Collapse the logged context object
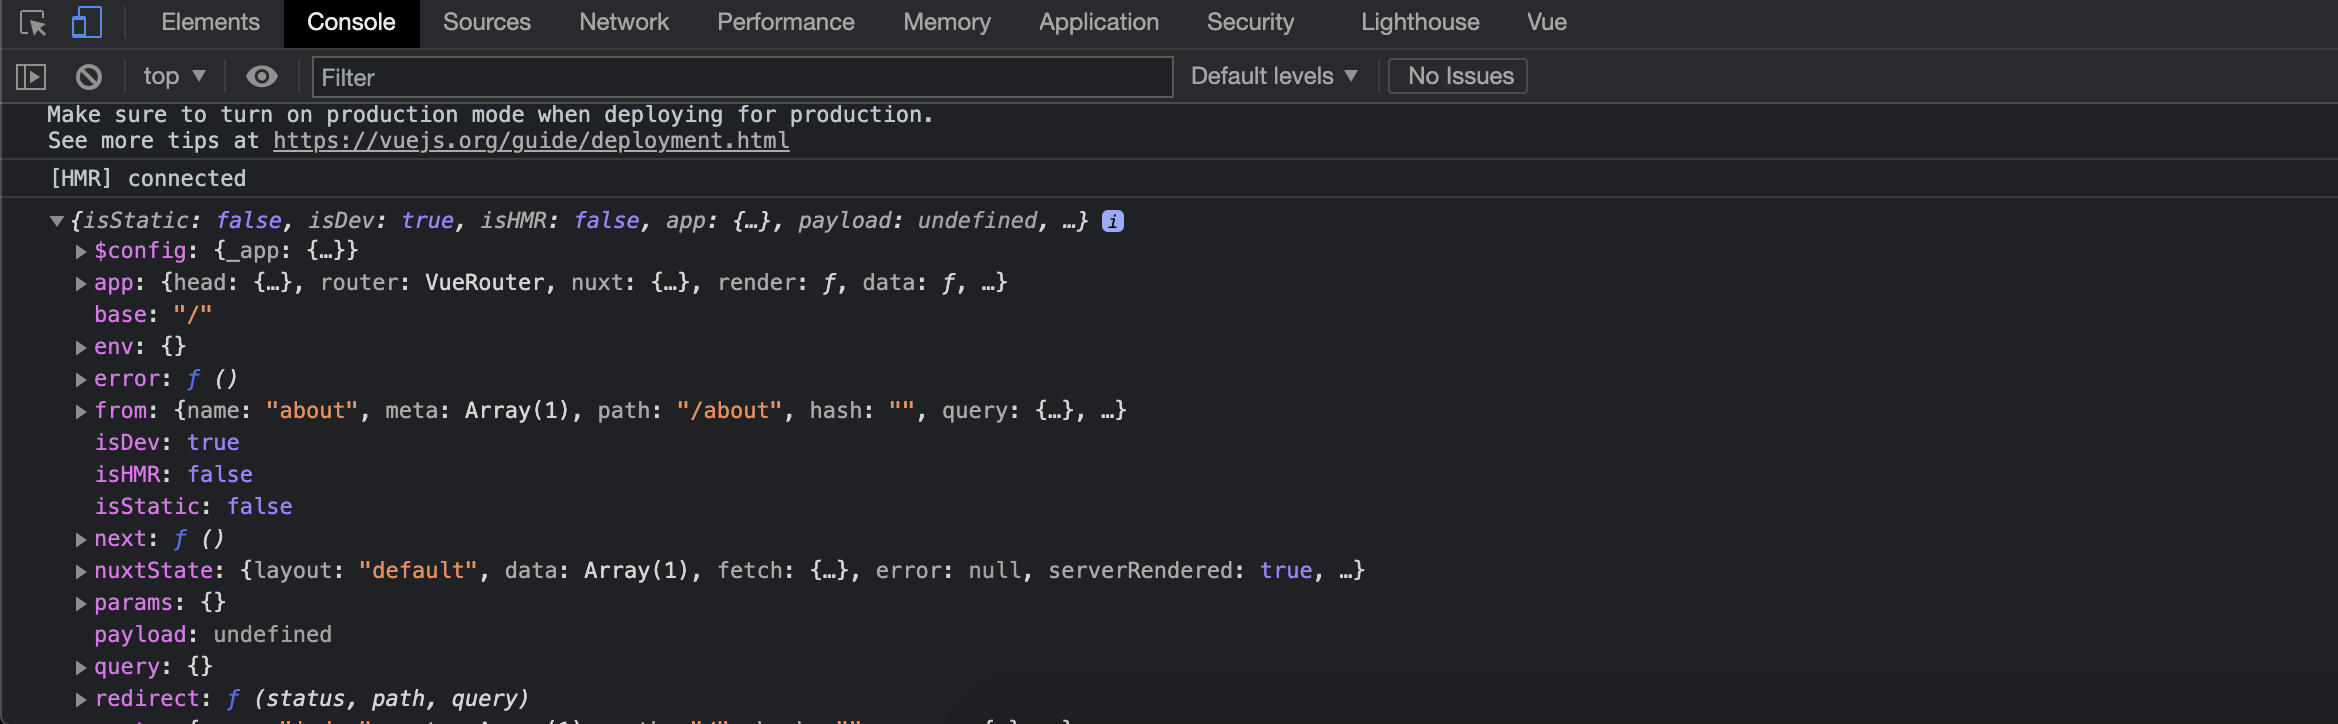 coord(57,221)
